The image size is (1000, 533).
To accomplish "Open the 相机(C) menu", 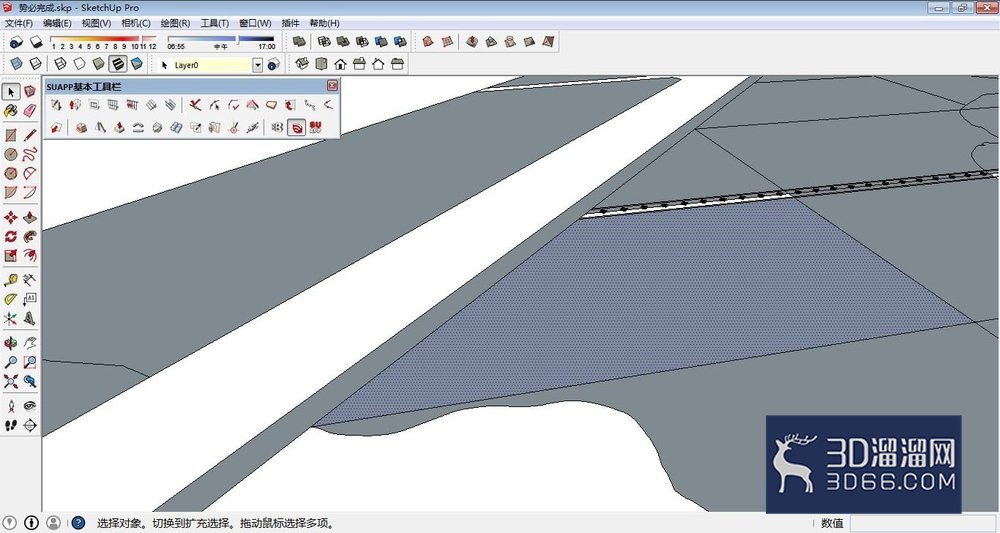I will (x=136, y=23).
